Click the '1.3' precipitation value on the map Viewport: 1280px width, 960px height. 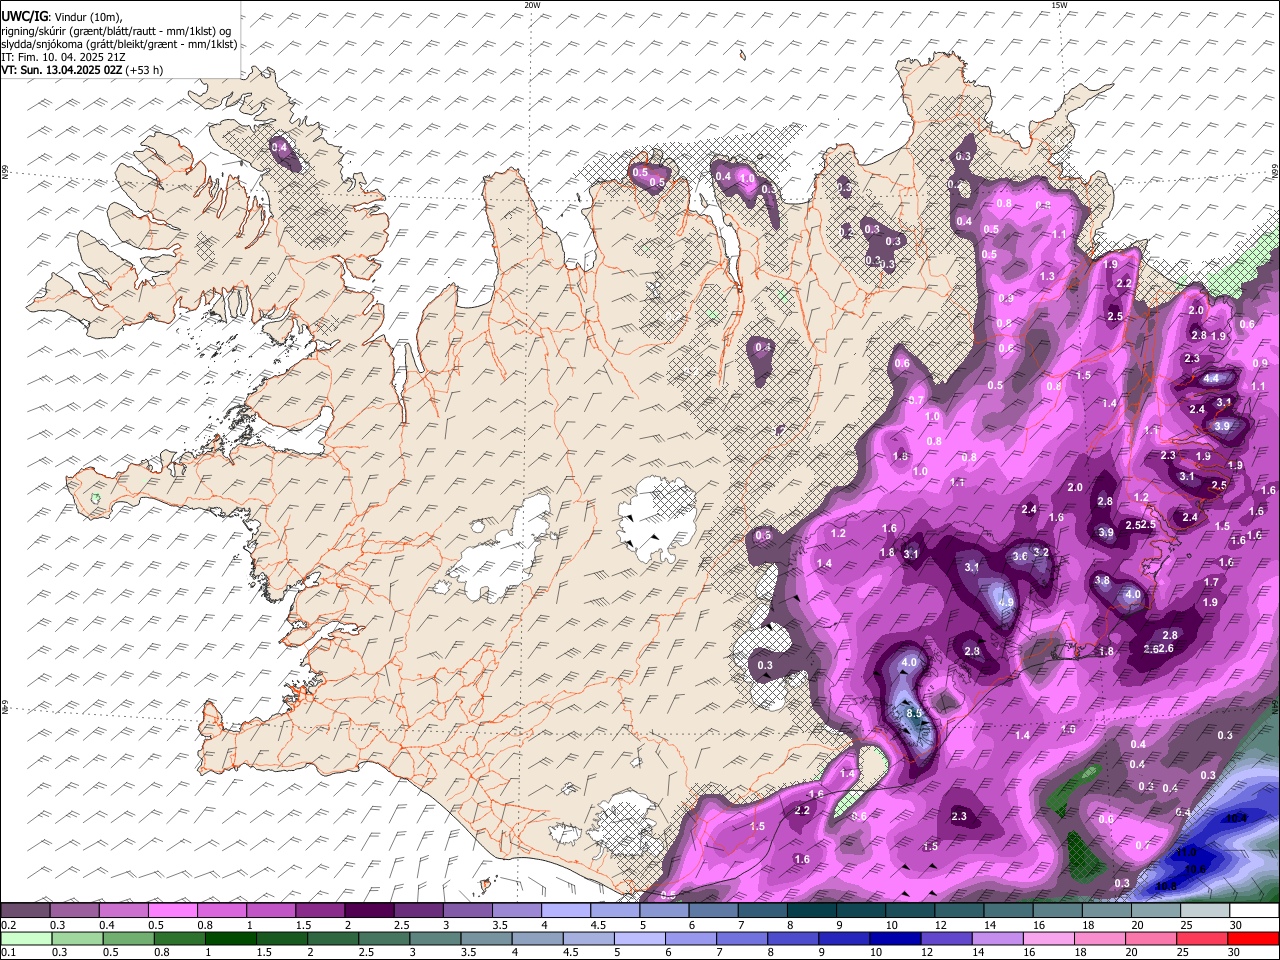coord(1047,276)
